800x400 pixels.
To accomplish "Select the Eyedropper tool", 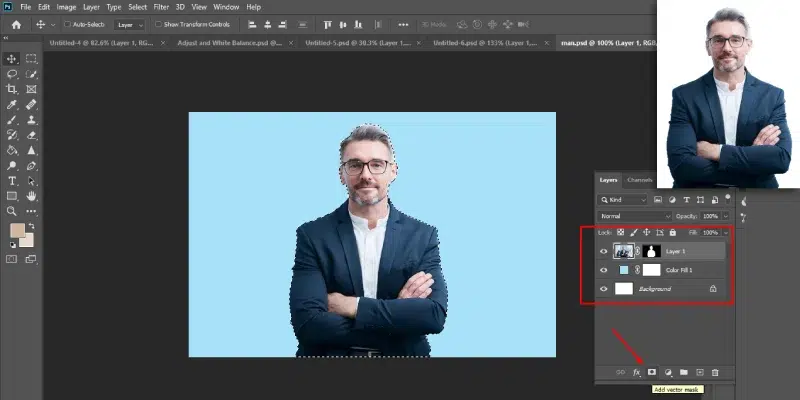I will coord(12,105).
